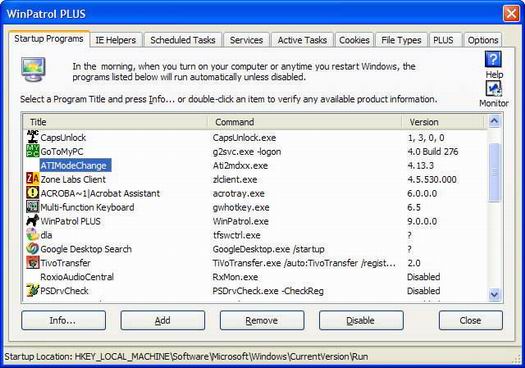The height and width of the screenshot is (368, 525).
Task: Click the scroll down arrow of the list
Action: point(494,294)
